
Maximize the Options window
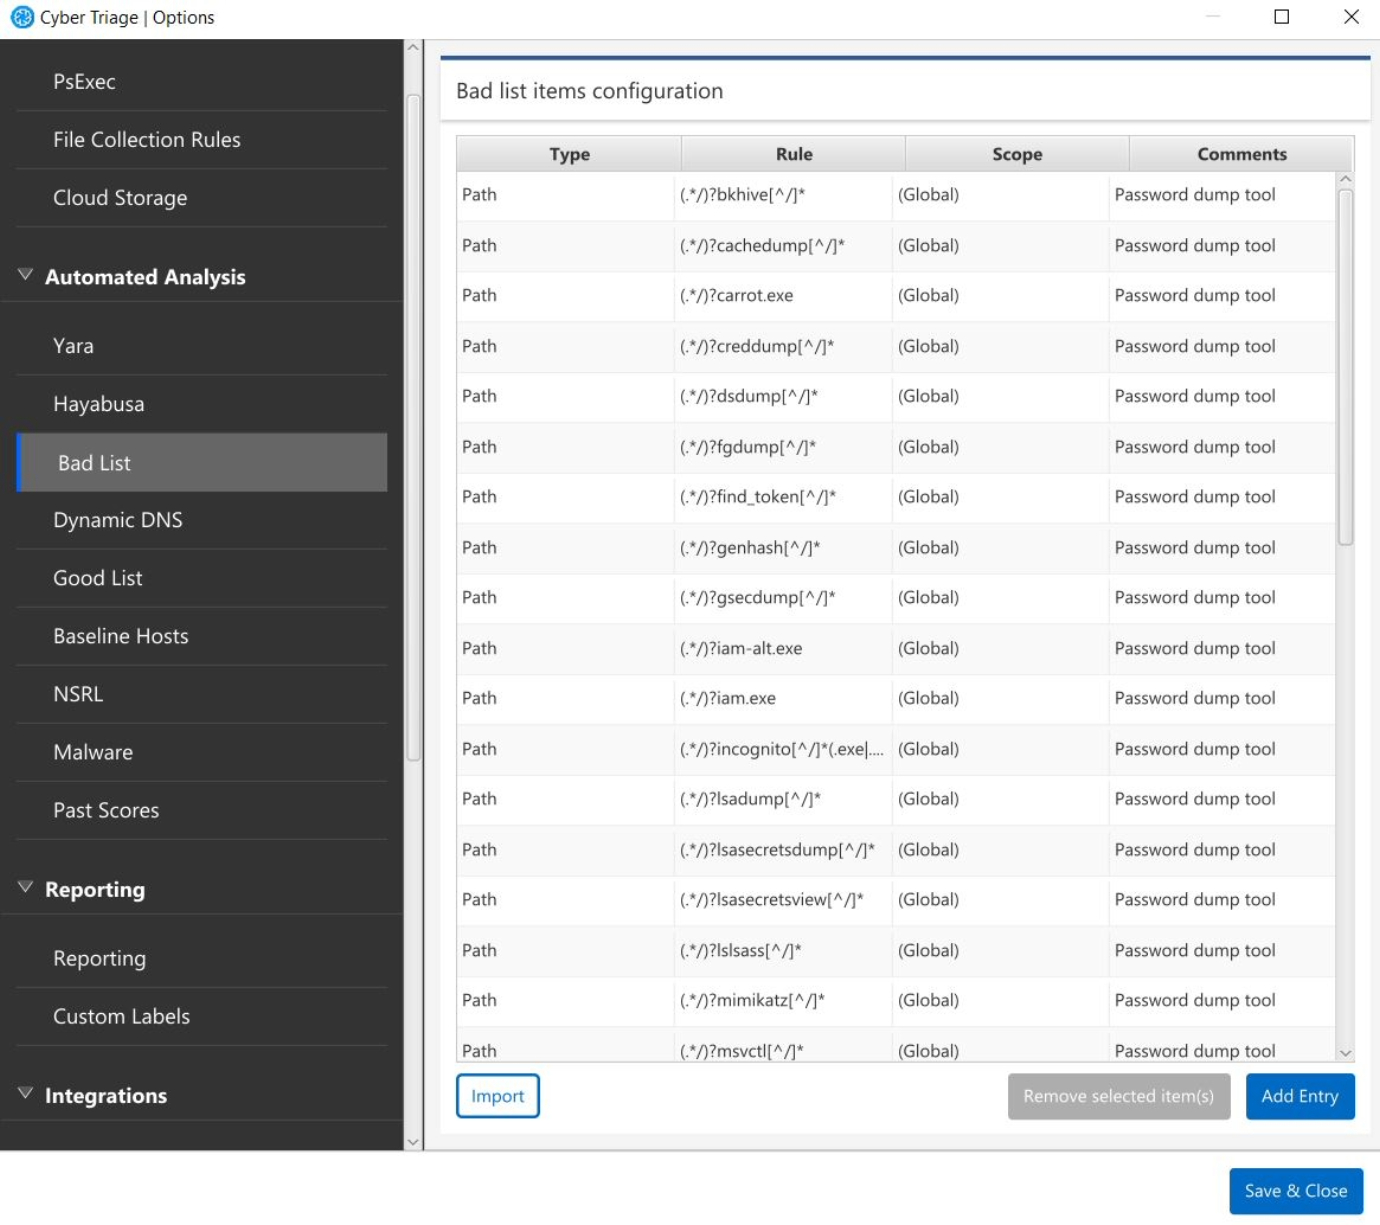(1281, 17)
